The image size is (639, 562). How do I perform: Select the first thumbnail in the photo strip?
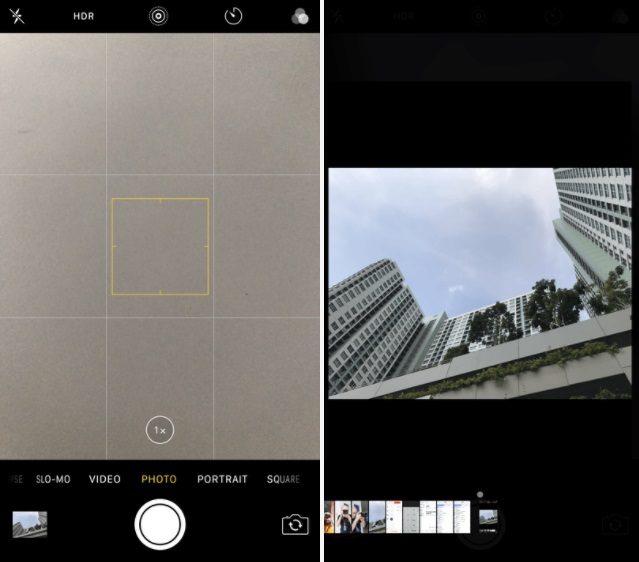[x=329, y=517]
